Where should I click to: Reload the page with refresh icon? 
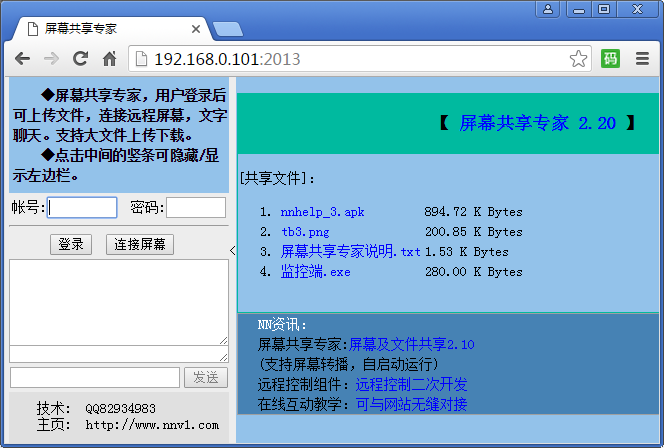point(80,58)
